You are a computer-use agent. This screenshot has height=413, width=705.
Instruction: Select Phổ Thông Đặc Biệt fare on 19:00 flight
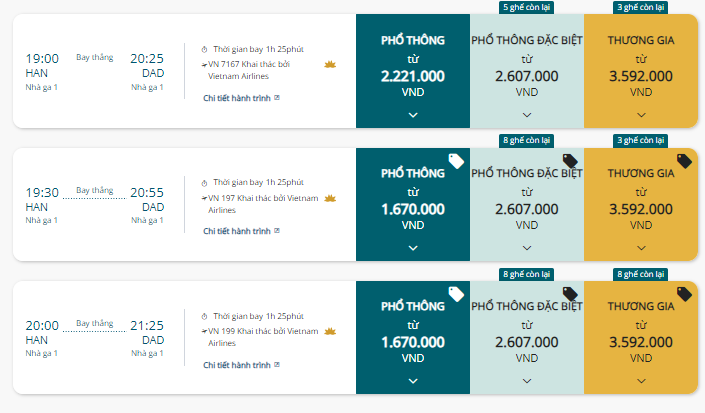point(527,71)
